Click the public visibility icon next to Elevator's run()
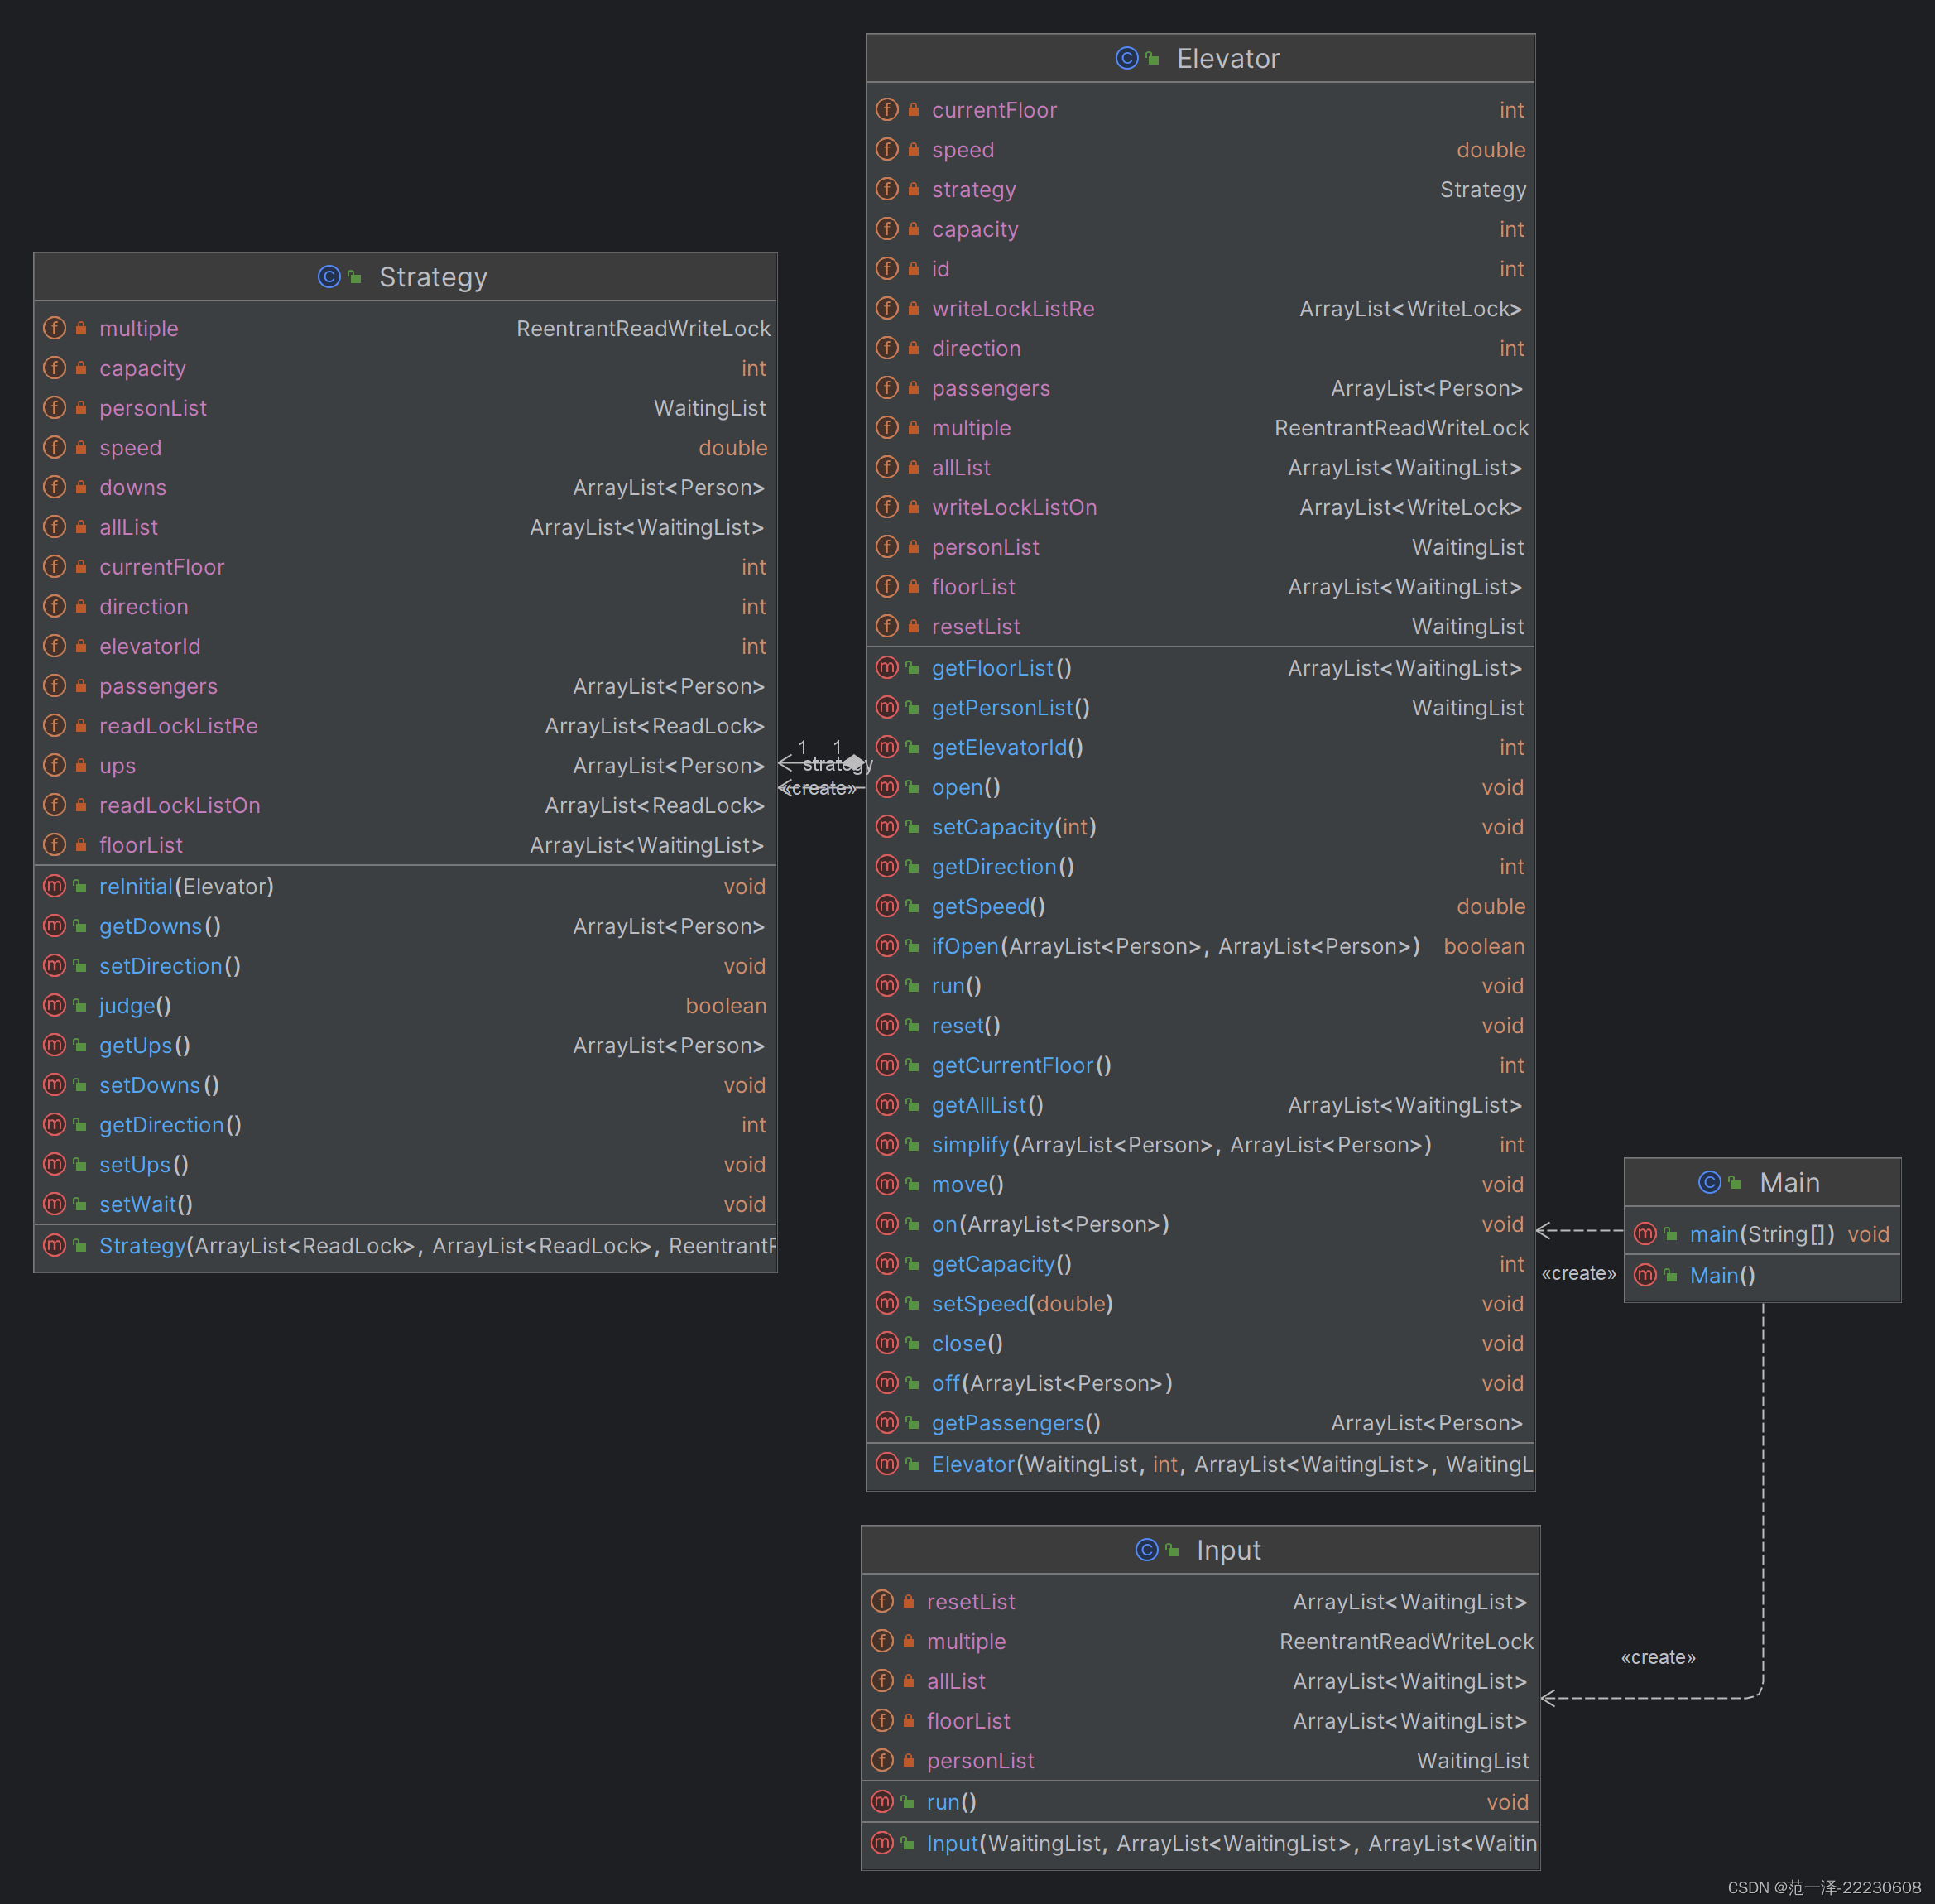 point(912,986)
